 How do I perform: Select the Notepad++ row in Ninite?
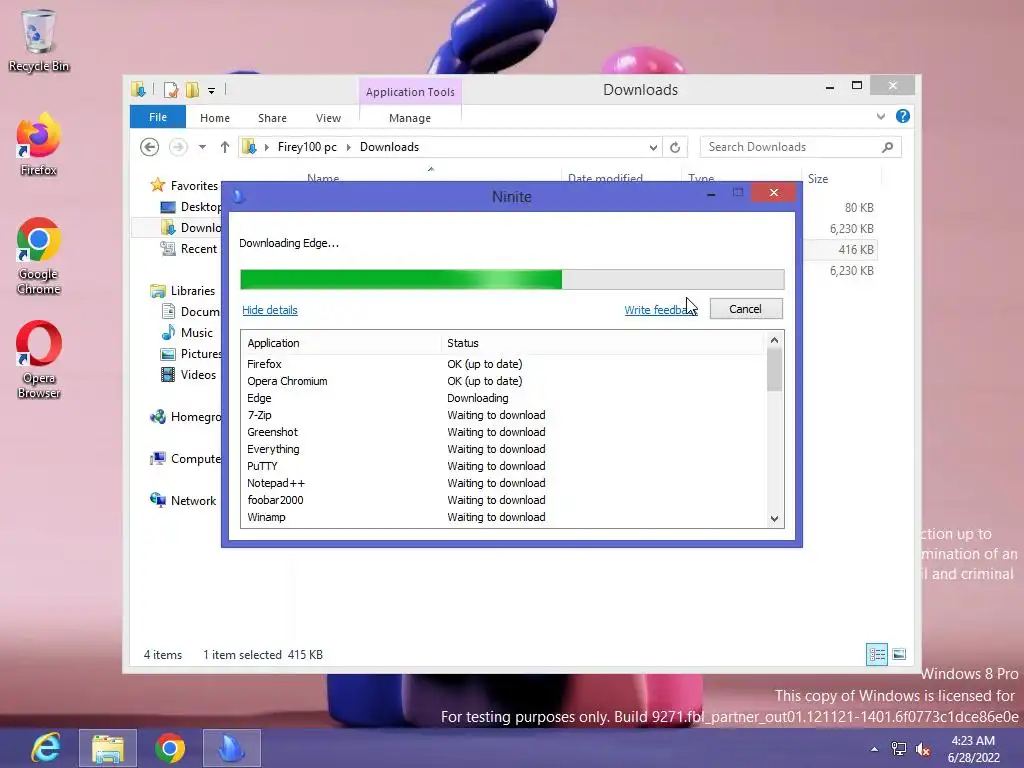pos(503,483)
